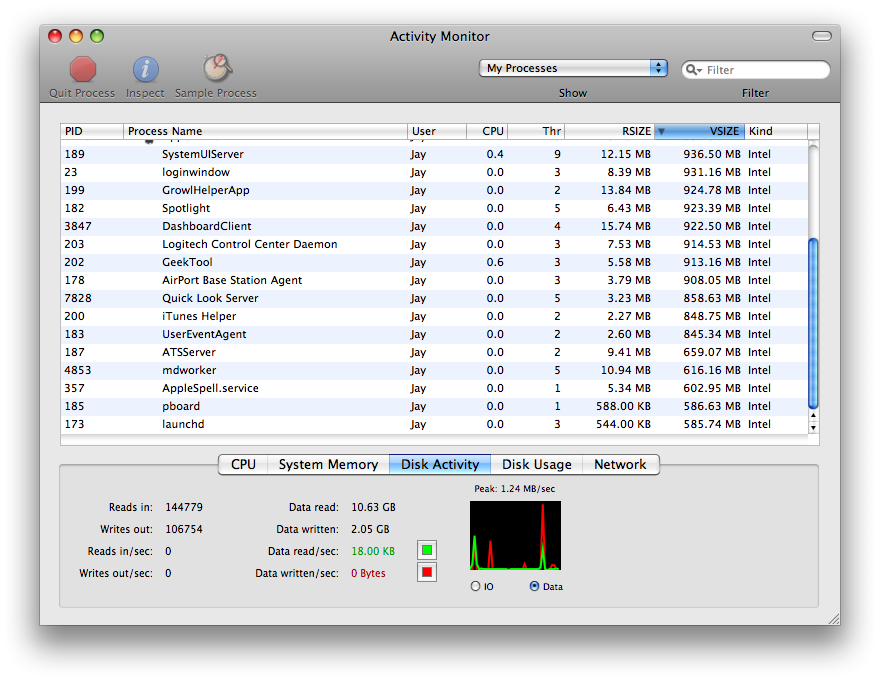The height and width of the screenshot is (680, 880).
Task: Select the iTunes Helper process row
Action: click(x=434, y=316)
